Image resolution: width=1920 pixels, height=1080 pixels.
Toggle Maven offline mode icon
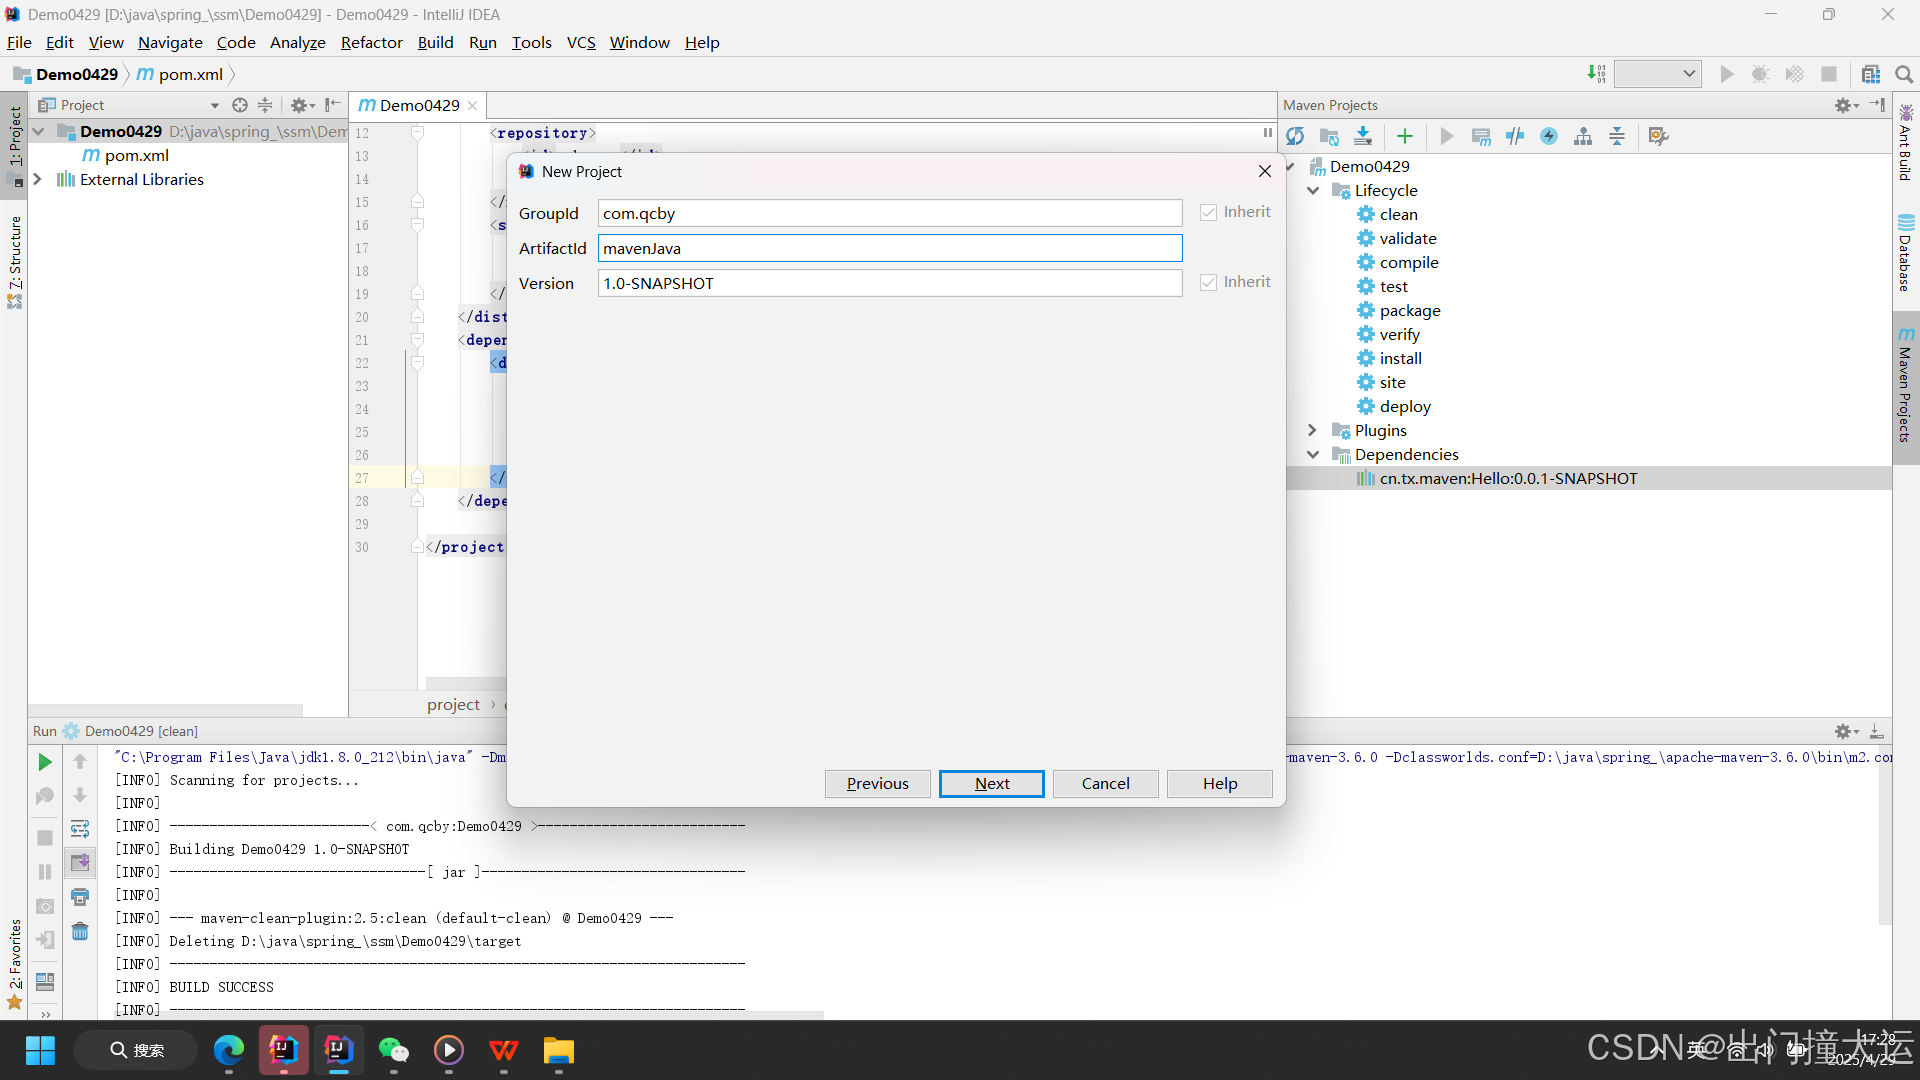pos(1515,136)
